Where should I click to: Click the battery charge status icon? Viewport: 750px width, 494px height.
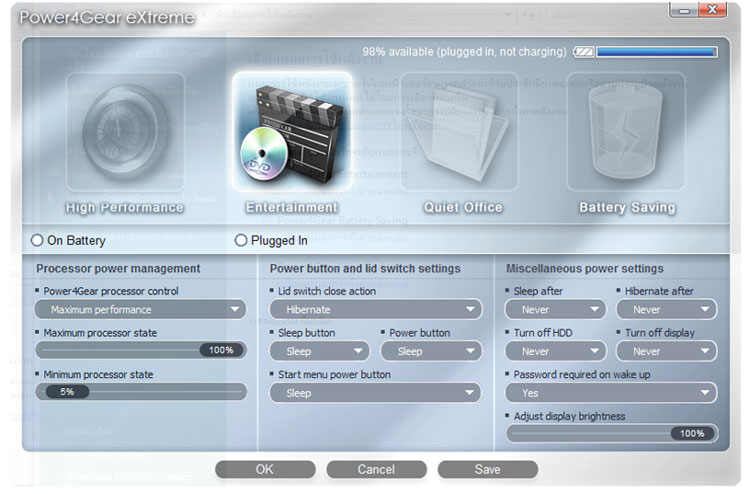pyautogui.click(x=584, y=52)
